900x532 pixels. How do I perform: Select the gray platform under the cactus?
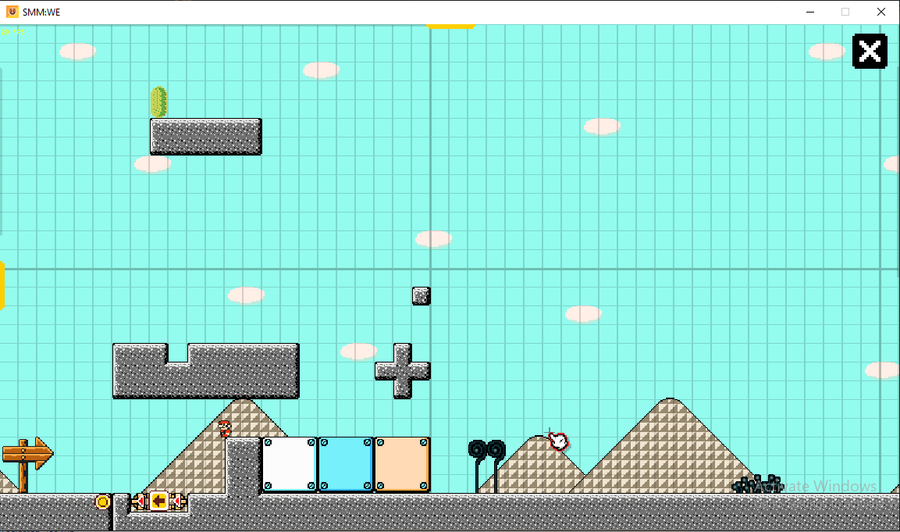(205, 137)
